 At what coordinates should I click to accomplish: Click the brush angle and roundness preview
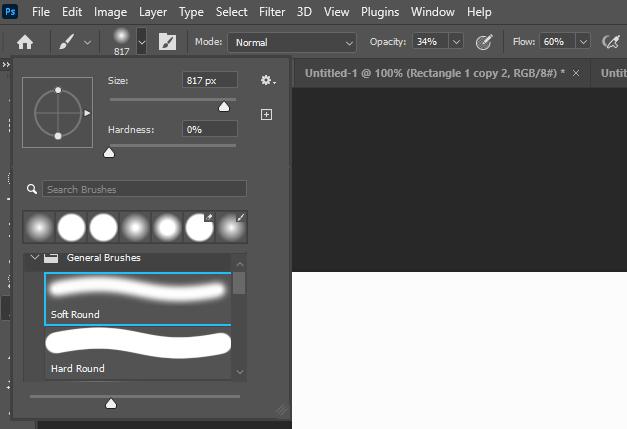click(x=58, y=113)
